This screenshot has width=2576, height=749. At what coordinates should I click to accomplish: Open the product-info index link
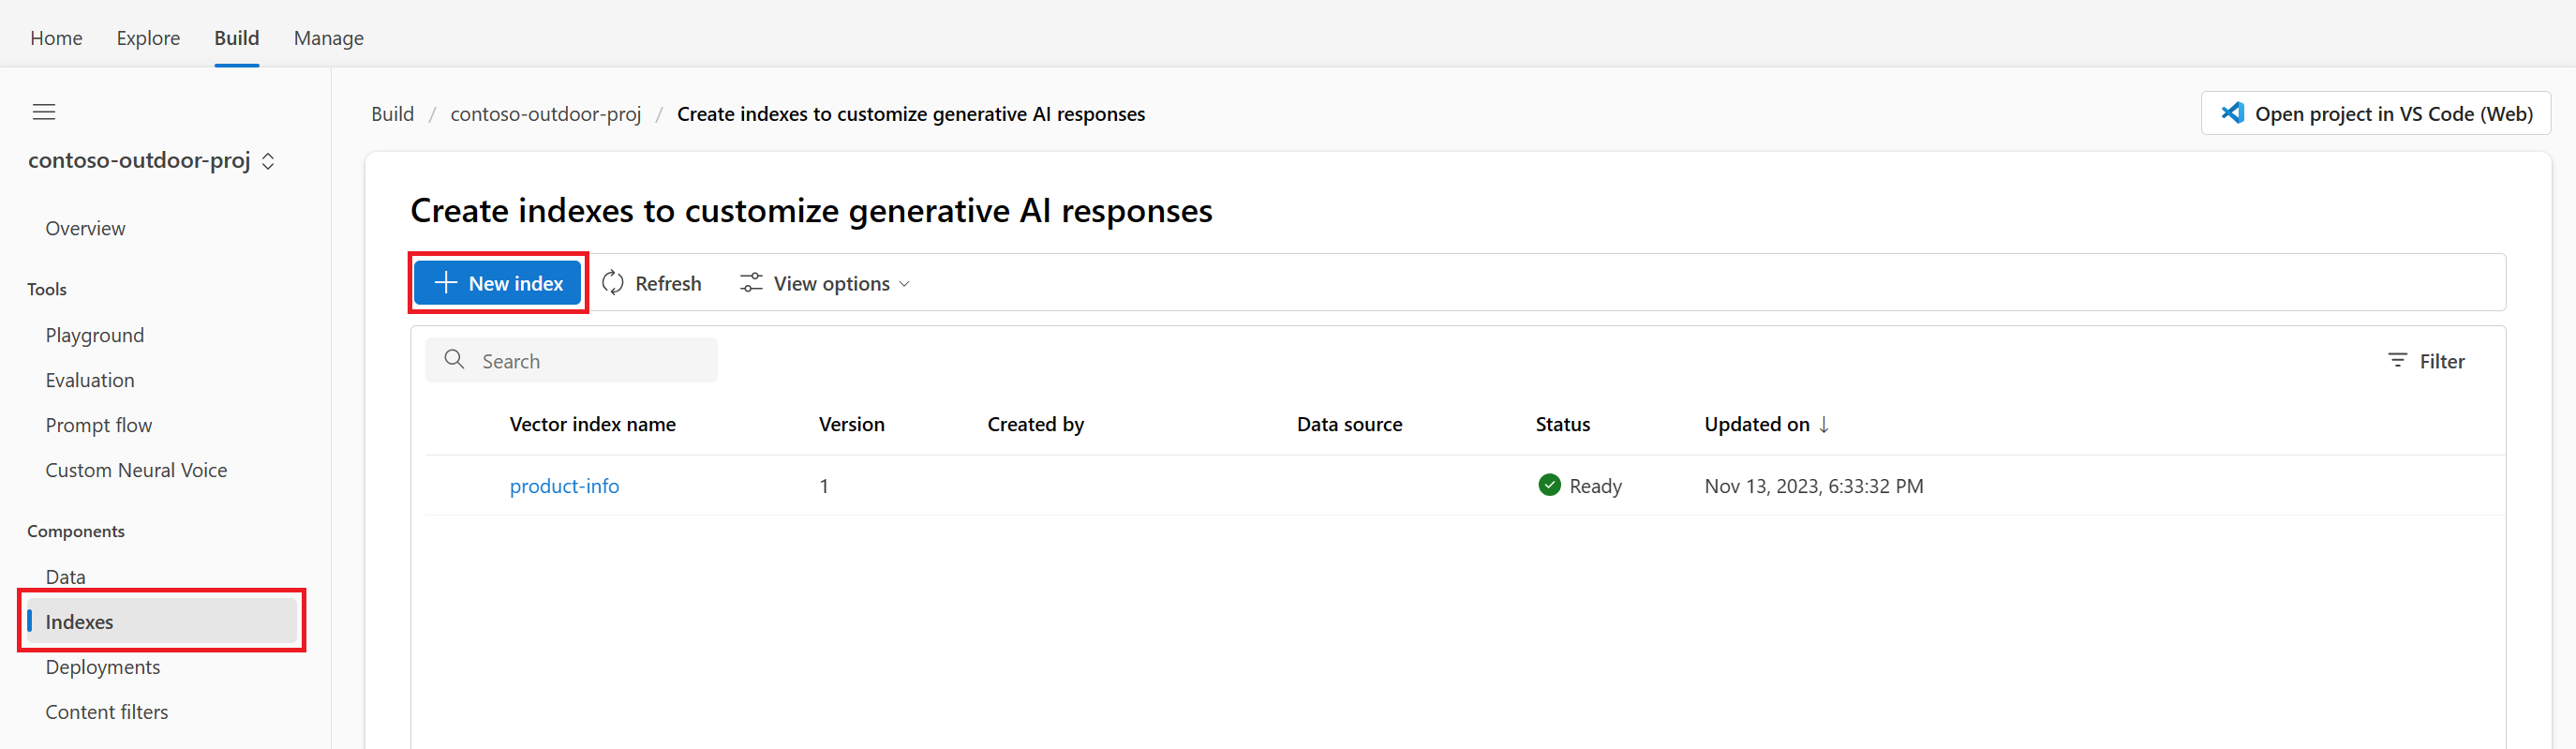564,486
